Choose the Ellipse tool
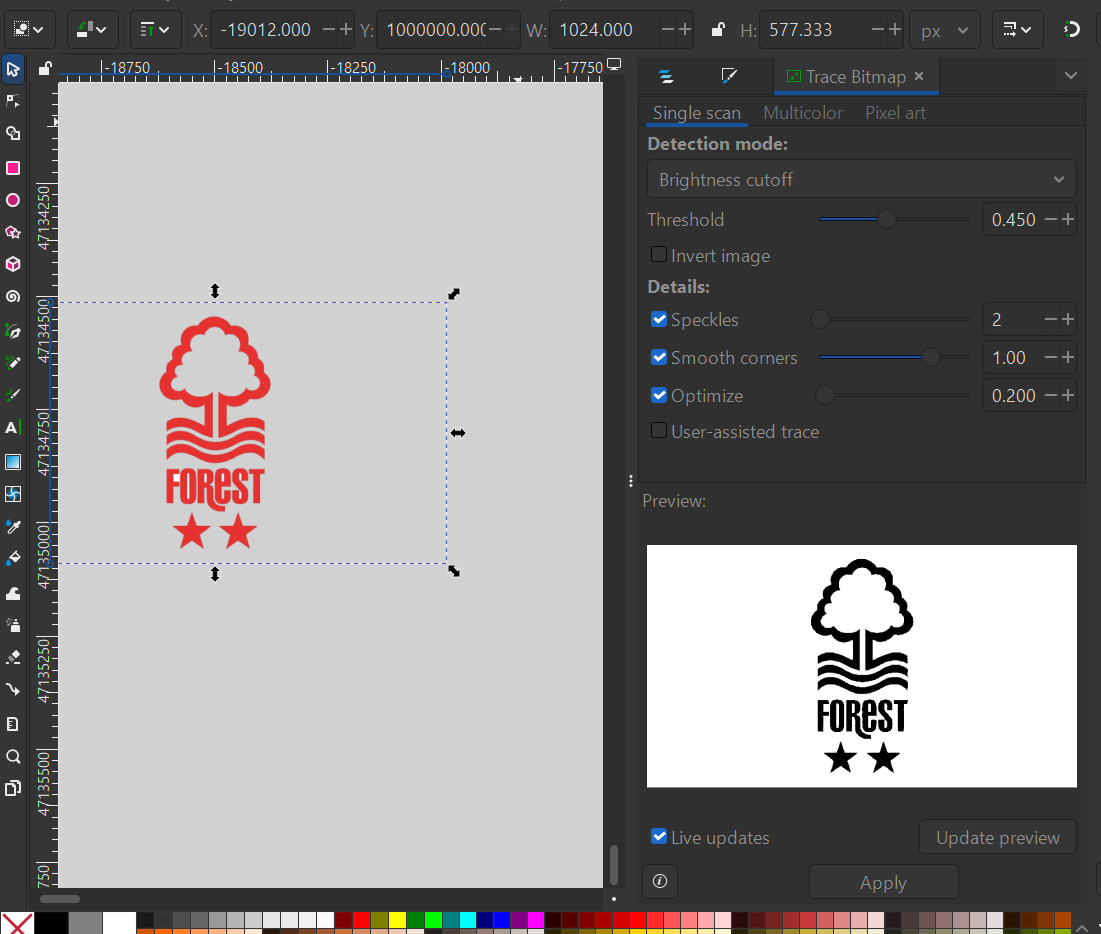 point(14,200)
